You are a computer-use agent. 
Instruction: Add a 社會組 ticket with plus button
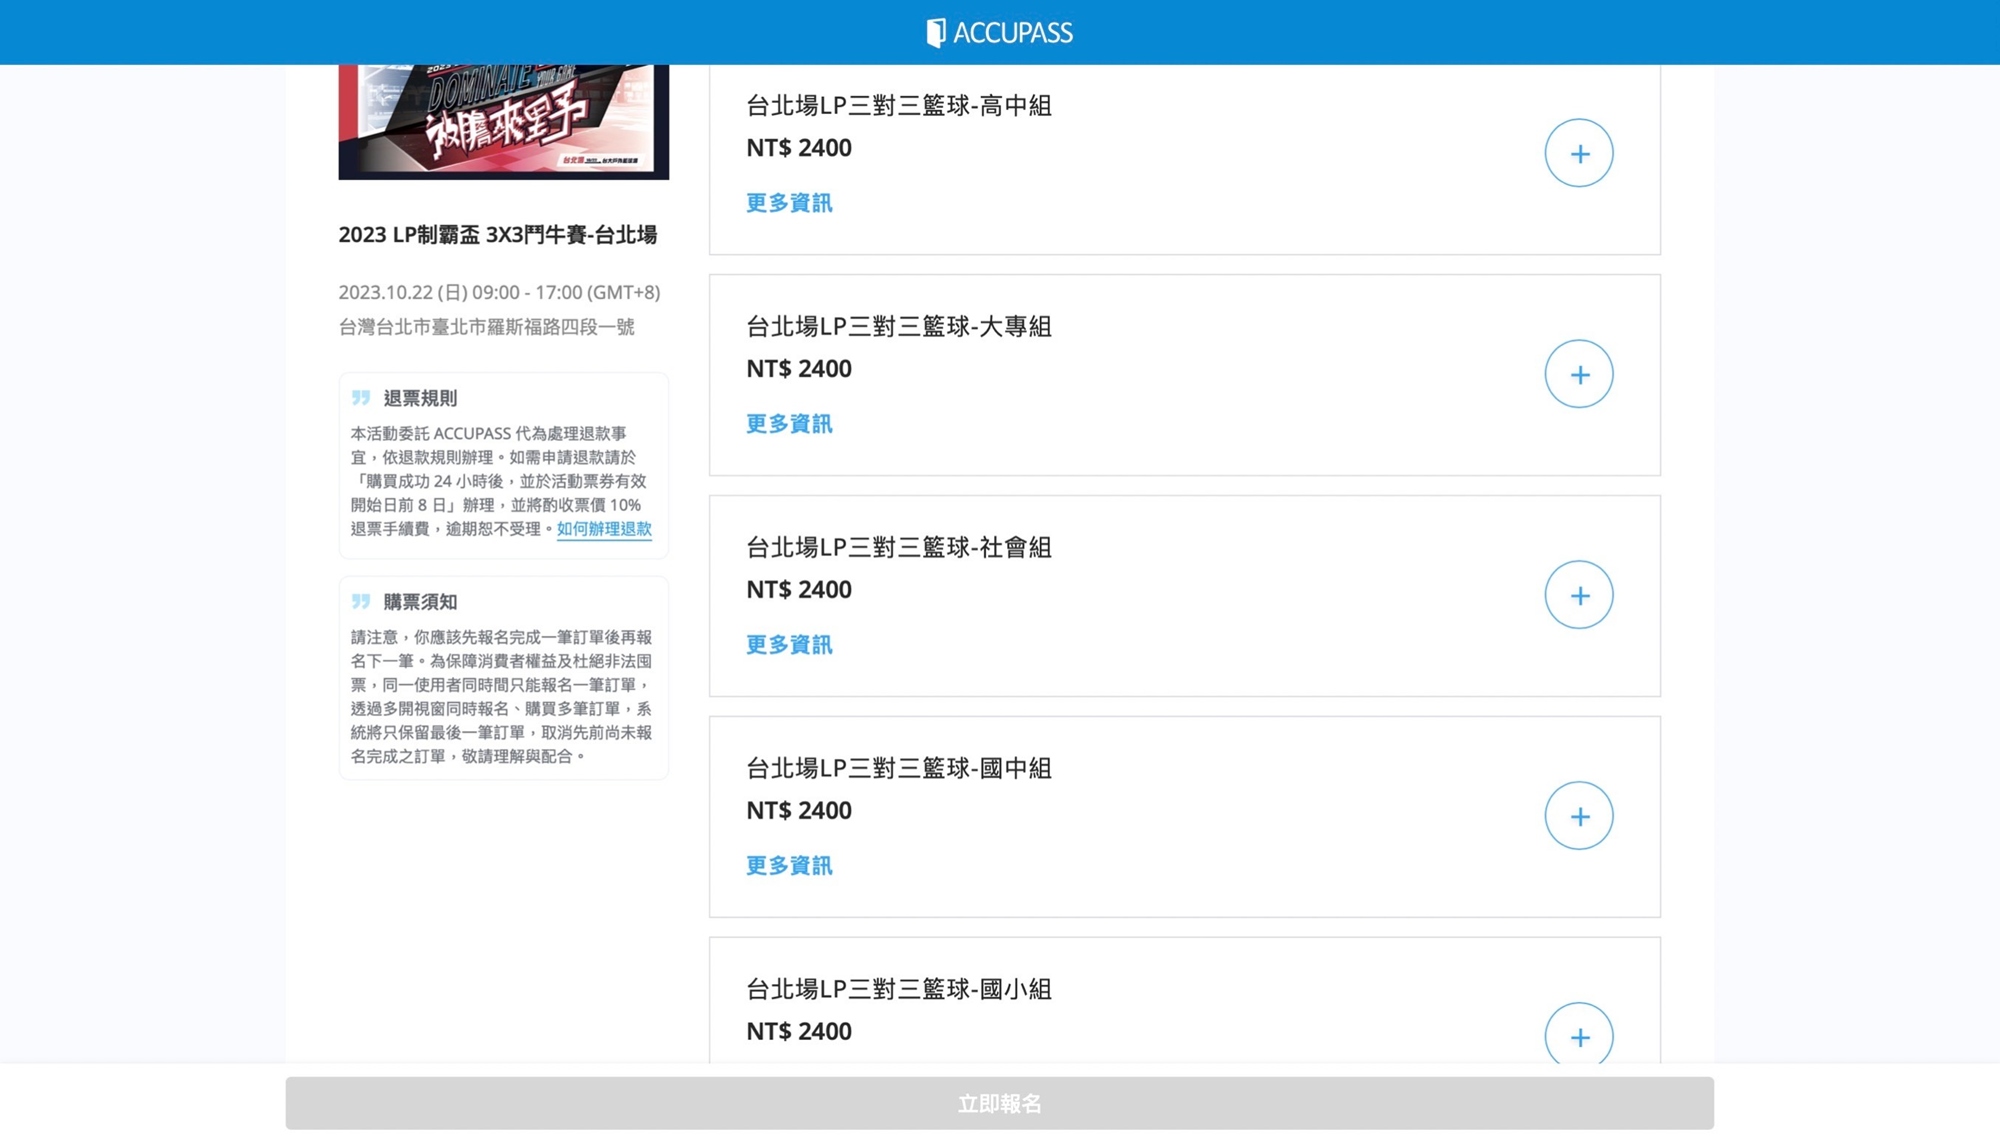(x=1578, y=596)
